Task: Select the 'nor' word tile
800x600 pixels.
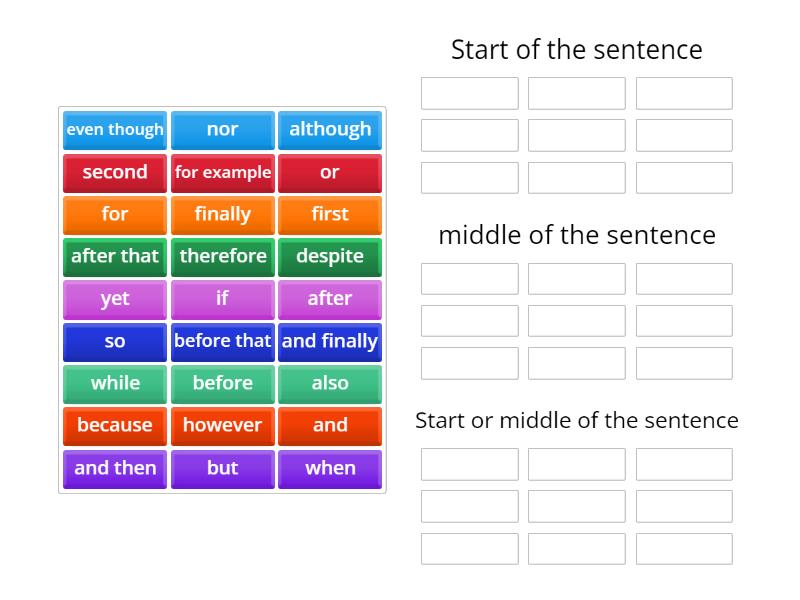Action: 222,130
